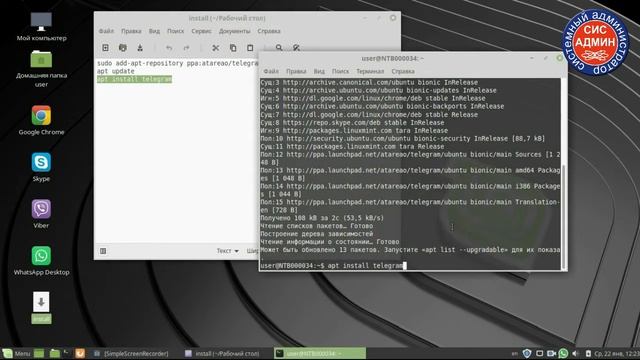Image resolution: width=640 pixels, height=360 pixels.
Task: Click the Redo arrow in text editor
Action: point(186,48)
